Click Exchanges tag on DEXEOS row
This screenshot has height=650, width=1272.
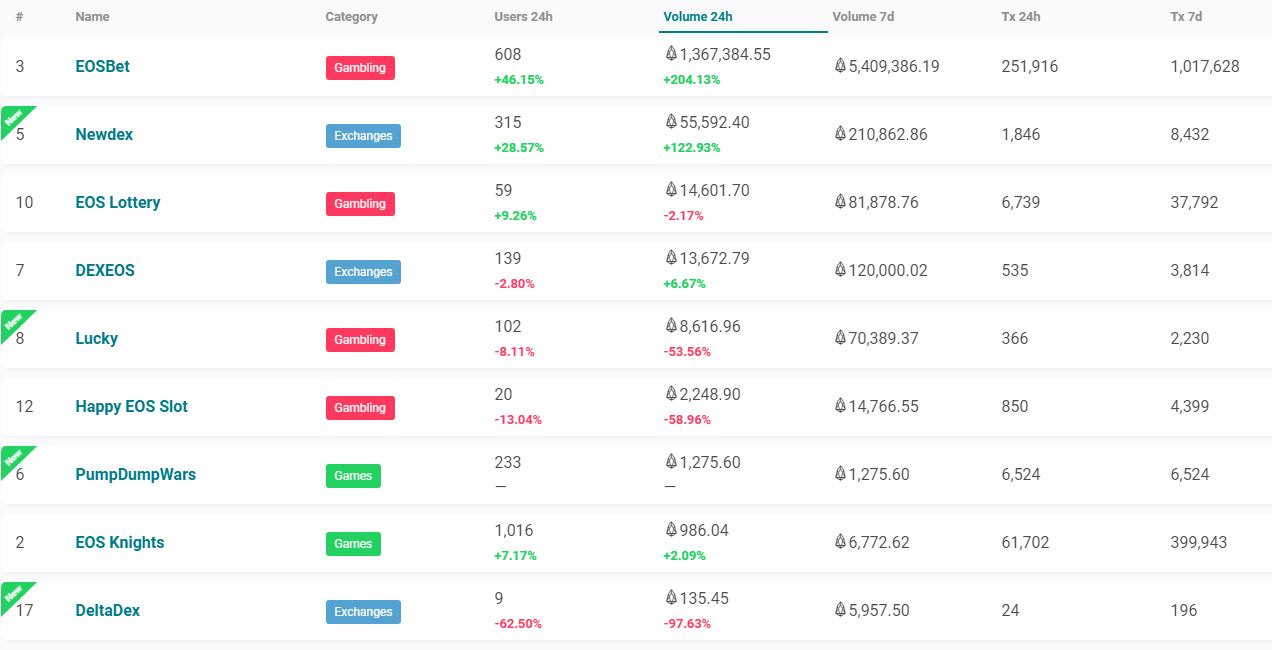click(x=363, y=272)
